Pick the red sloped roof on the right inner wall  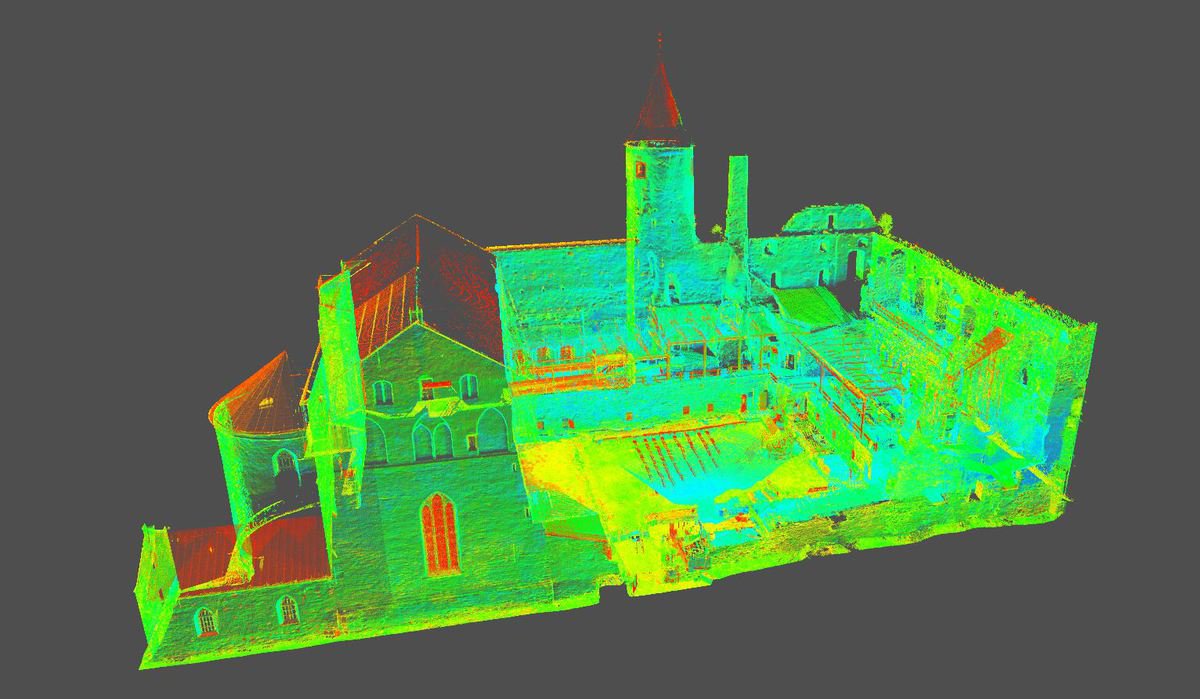(x=988, y=346)
